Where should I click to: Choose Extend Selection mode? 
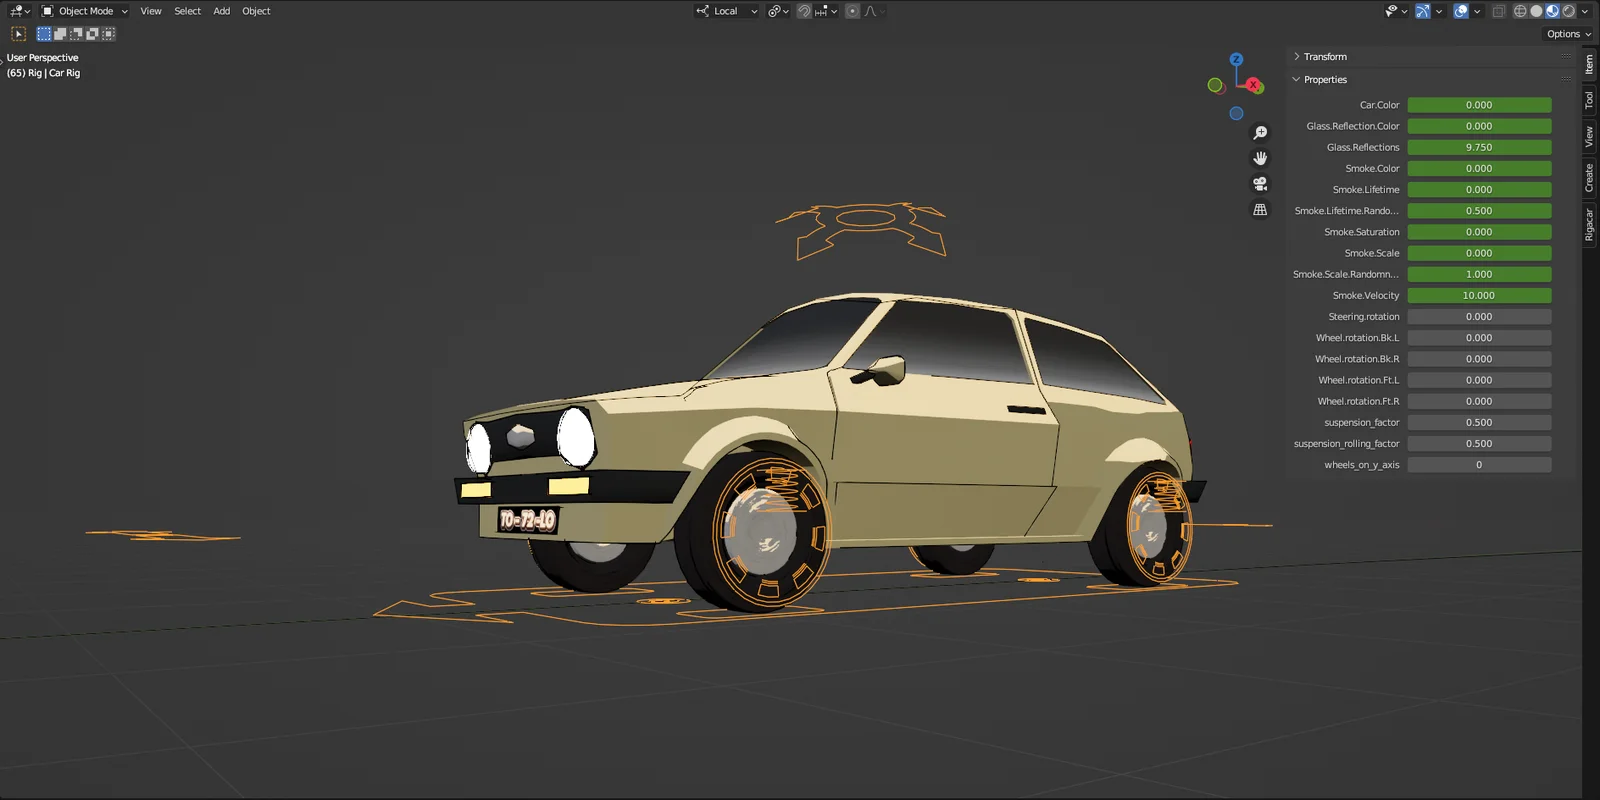(60, 34)
